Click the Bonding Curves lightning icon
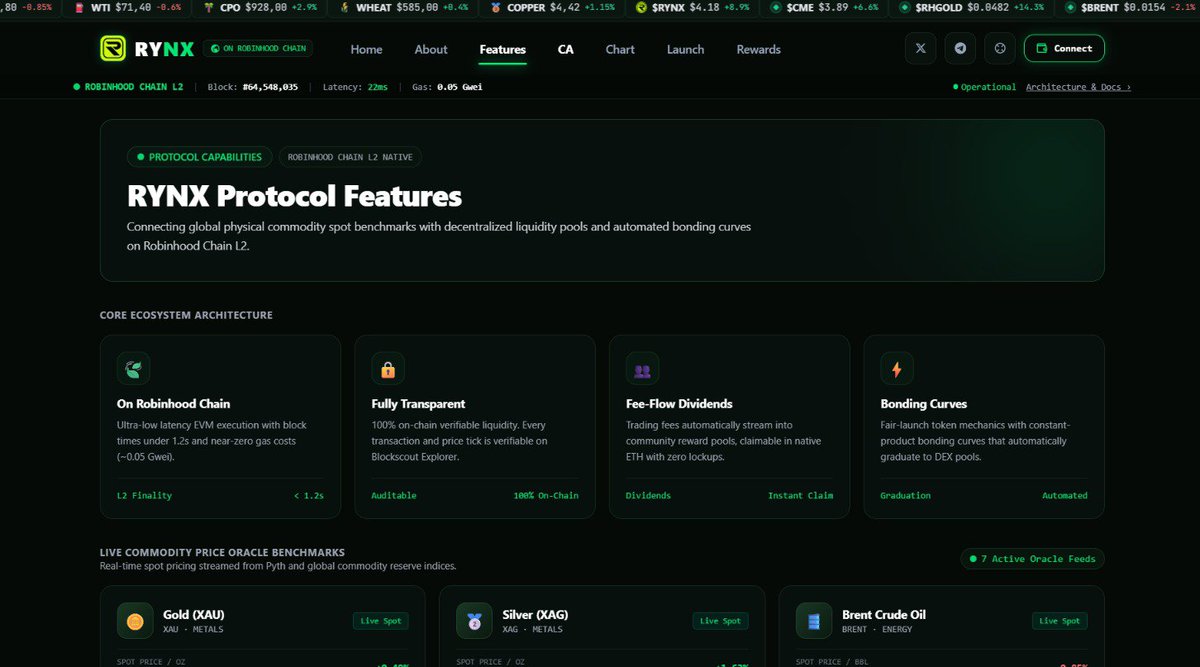 [x=897, y=369]
